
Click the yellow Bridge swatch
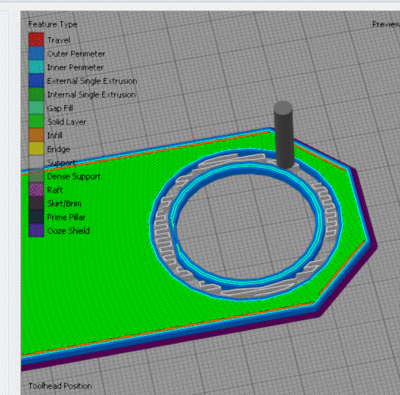[x=36, y=149]
